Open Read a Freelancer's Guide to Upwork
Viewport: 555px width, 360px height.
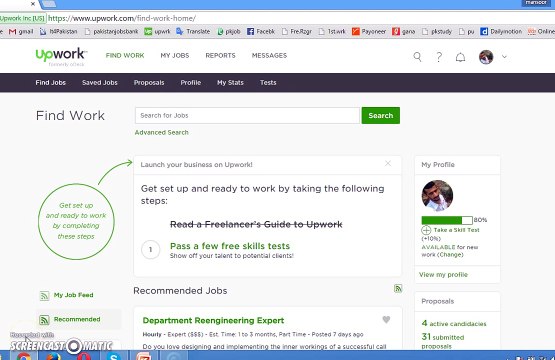(x=256, y=224)
